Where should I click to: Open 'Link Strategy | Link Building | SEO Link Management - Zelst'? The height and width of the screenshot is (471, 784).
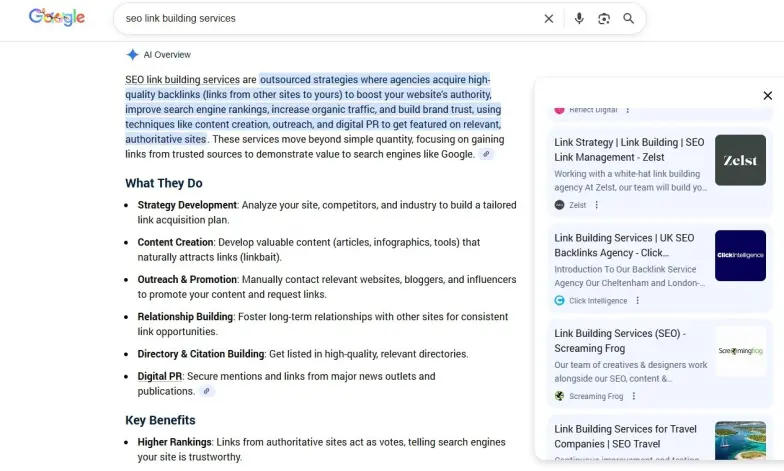click(x=629, y=150)
